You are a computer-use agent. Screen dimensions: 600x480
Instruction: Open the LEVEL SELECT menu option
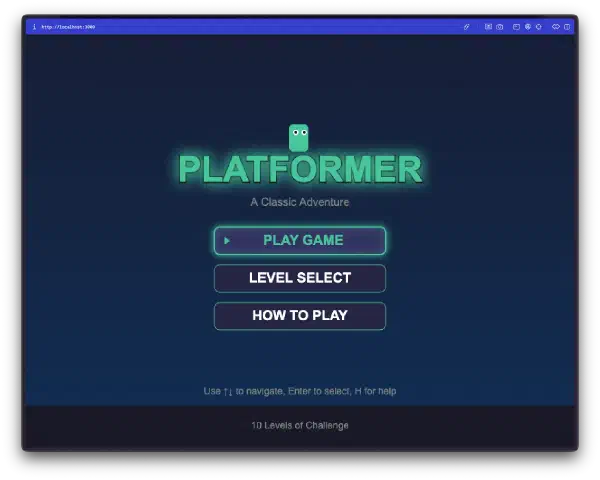coord(300,278)
